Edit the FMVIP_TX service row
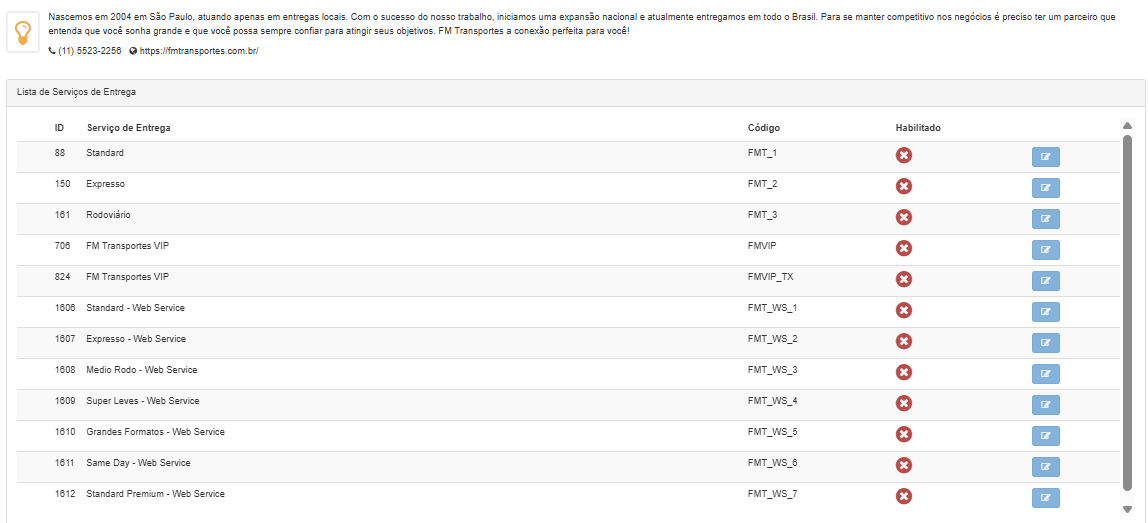Screen dimensions: 1148x523 pyautogui.click(x=1045, y=281)
